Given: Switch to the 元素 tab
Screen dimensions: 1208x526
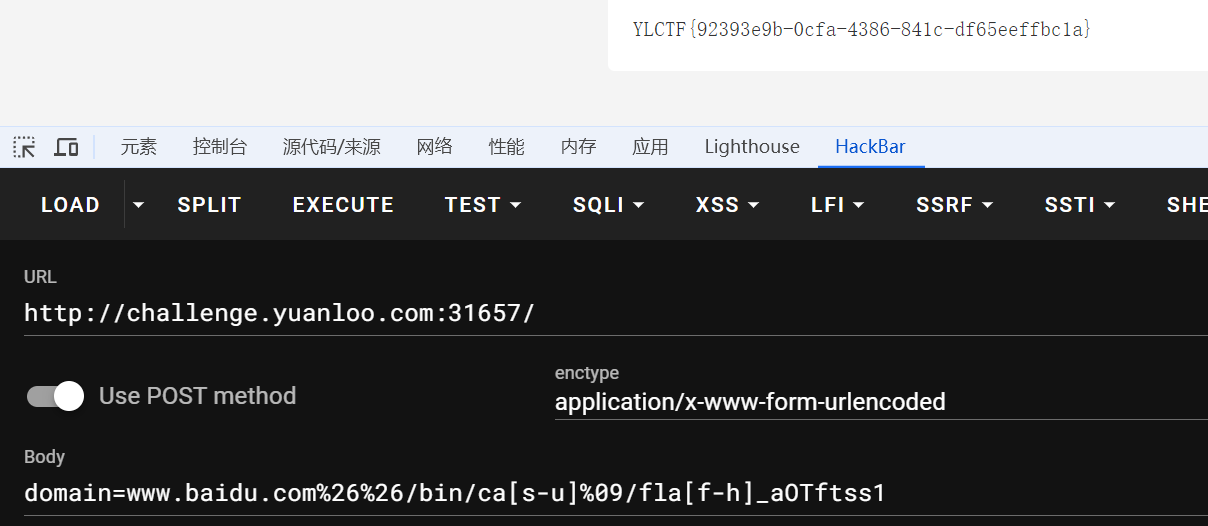Looking at the screenshot, I should click(139, 147).
